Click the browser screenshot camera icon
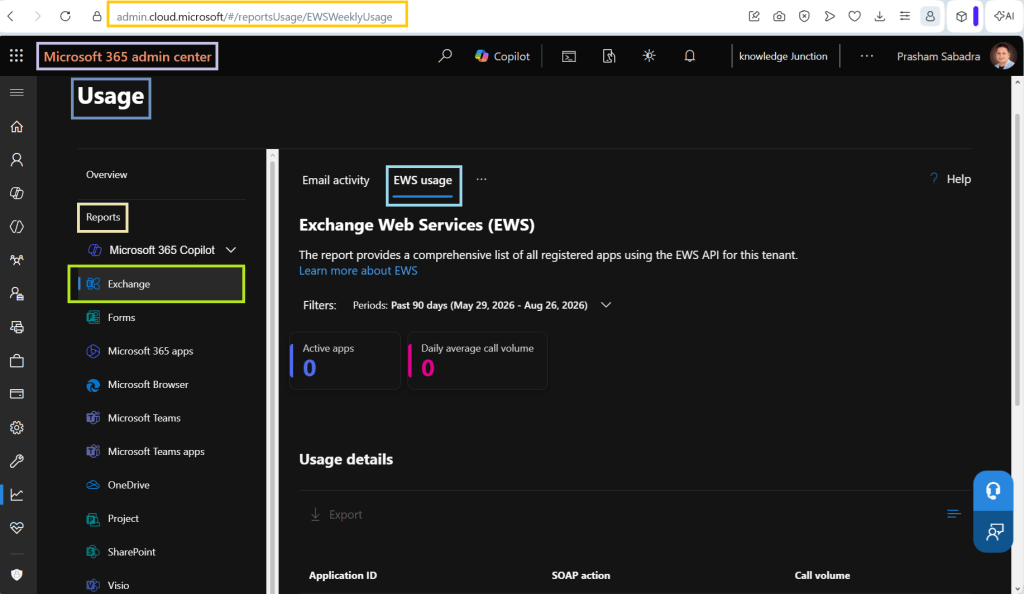This screenshot has width=1024, height=594. pyautogui.click(x=779, y=16)
